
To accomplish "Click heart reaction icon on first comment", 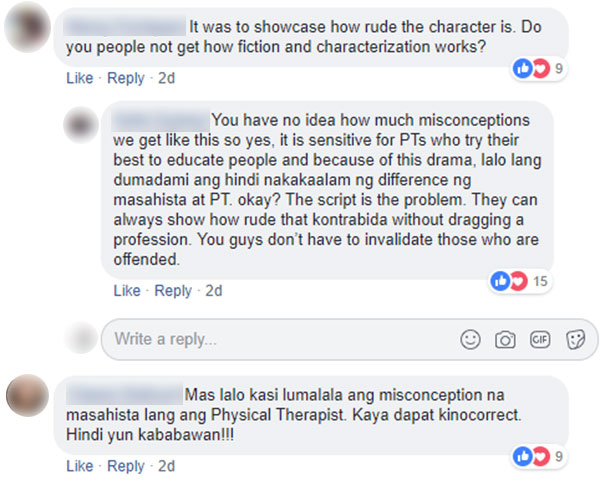I will 541,69.
